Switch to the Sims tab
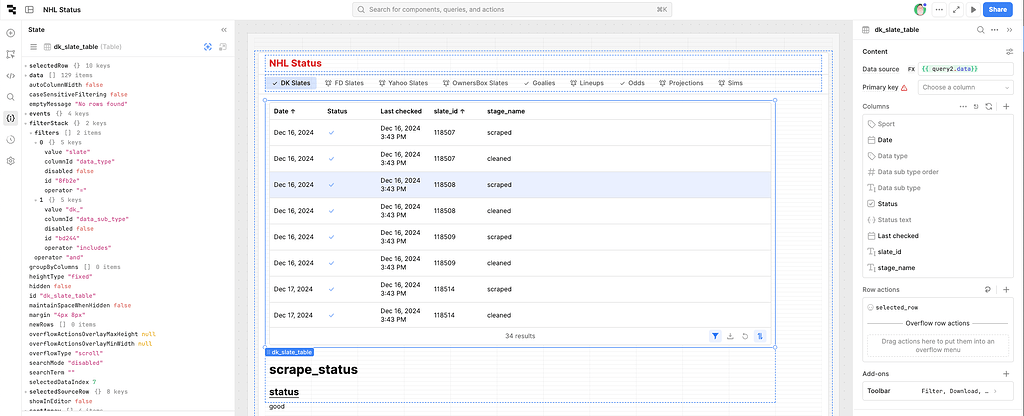Screen dimensions: 1024x416 point(729,84)
